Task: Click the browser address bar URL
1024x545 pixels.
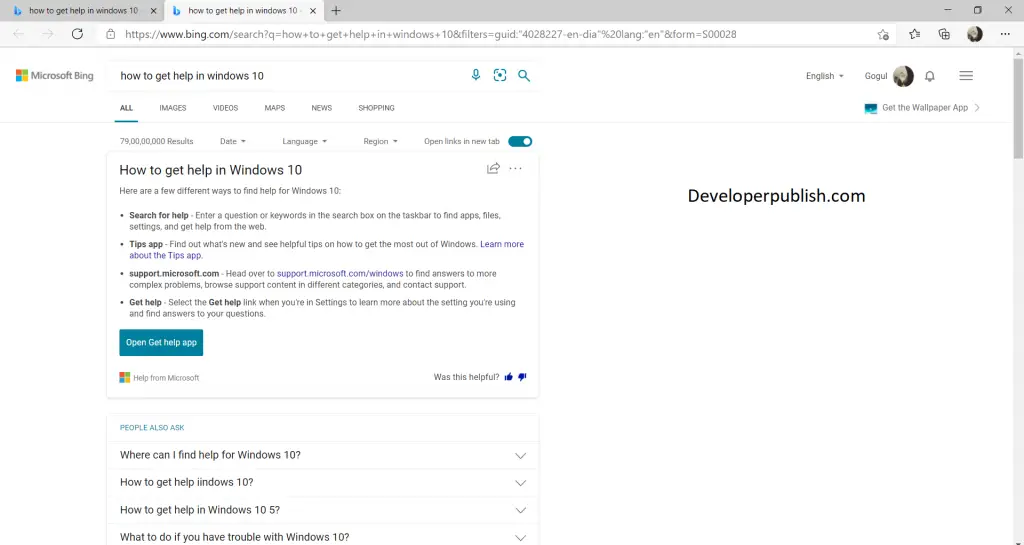Action: pyautogui.click(x=430, y=34)
